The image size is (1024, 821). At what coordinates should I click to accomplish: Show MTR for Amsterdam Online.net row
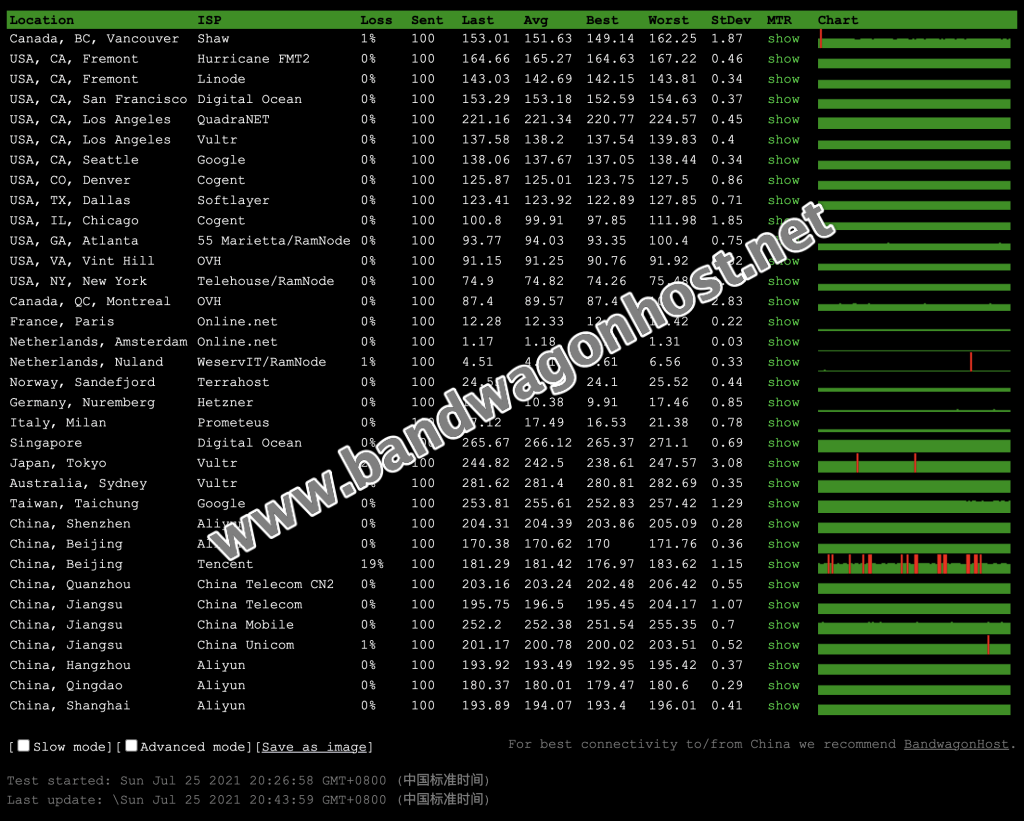point(783,342)
